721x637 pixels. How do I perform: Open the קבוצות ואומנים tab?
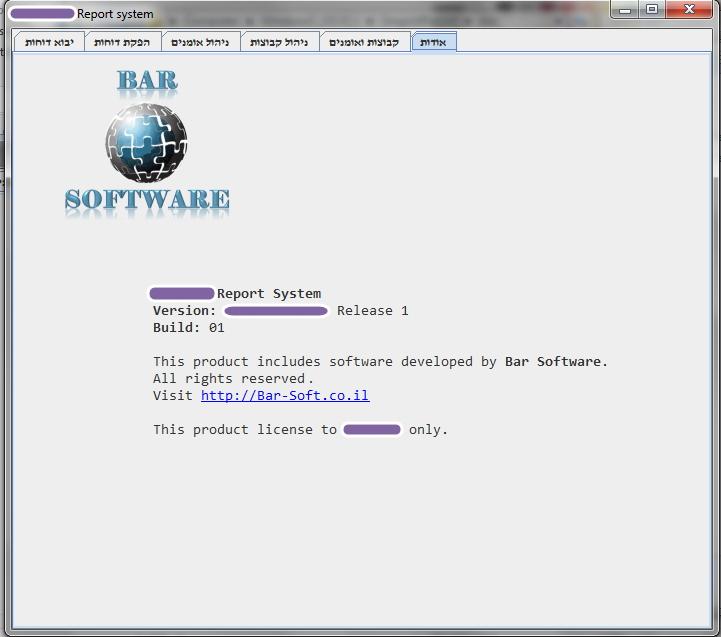tap(364, 42)
